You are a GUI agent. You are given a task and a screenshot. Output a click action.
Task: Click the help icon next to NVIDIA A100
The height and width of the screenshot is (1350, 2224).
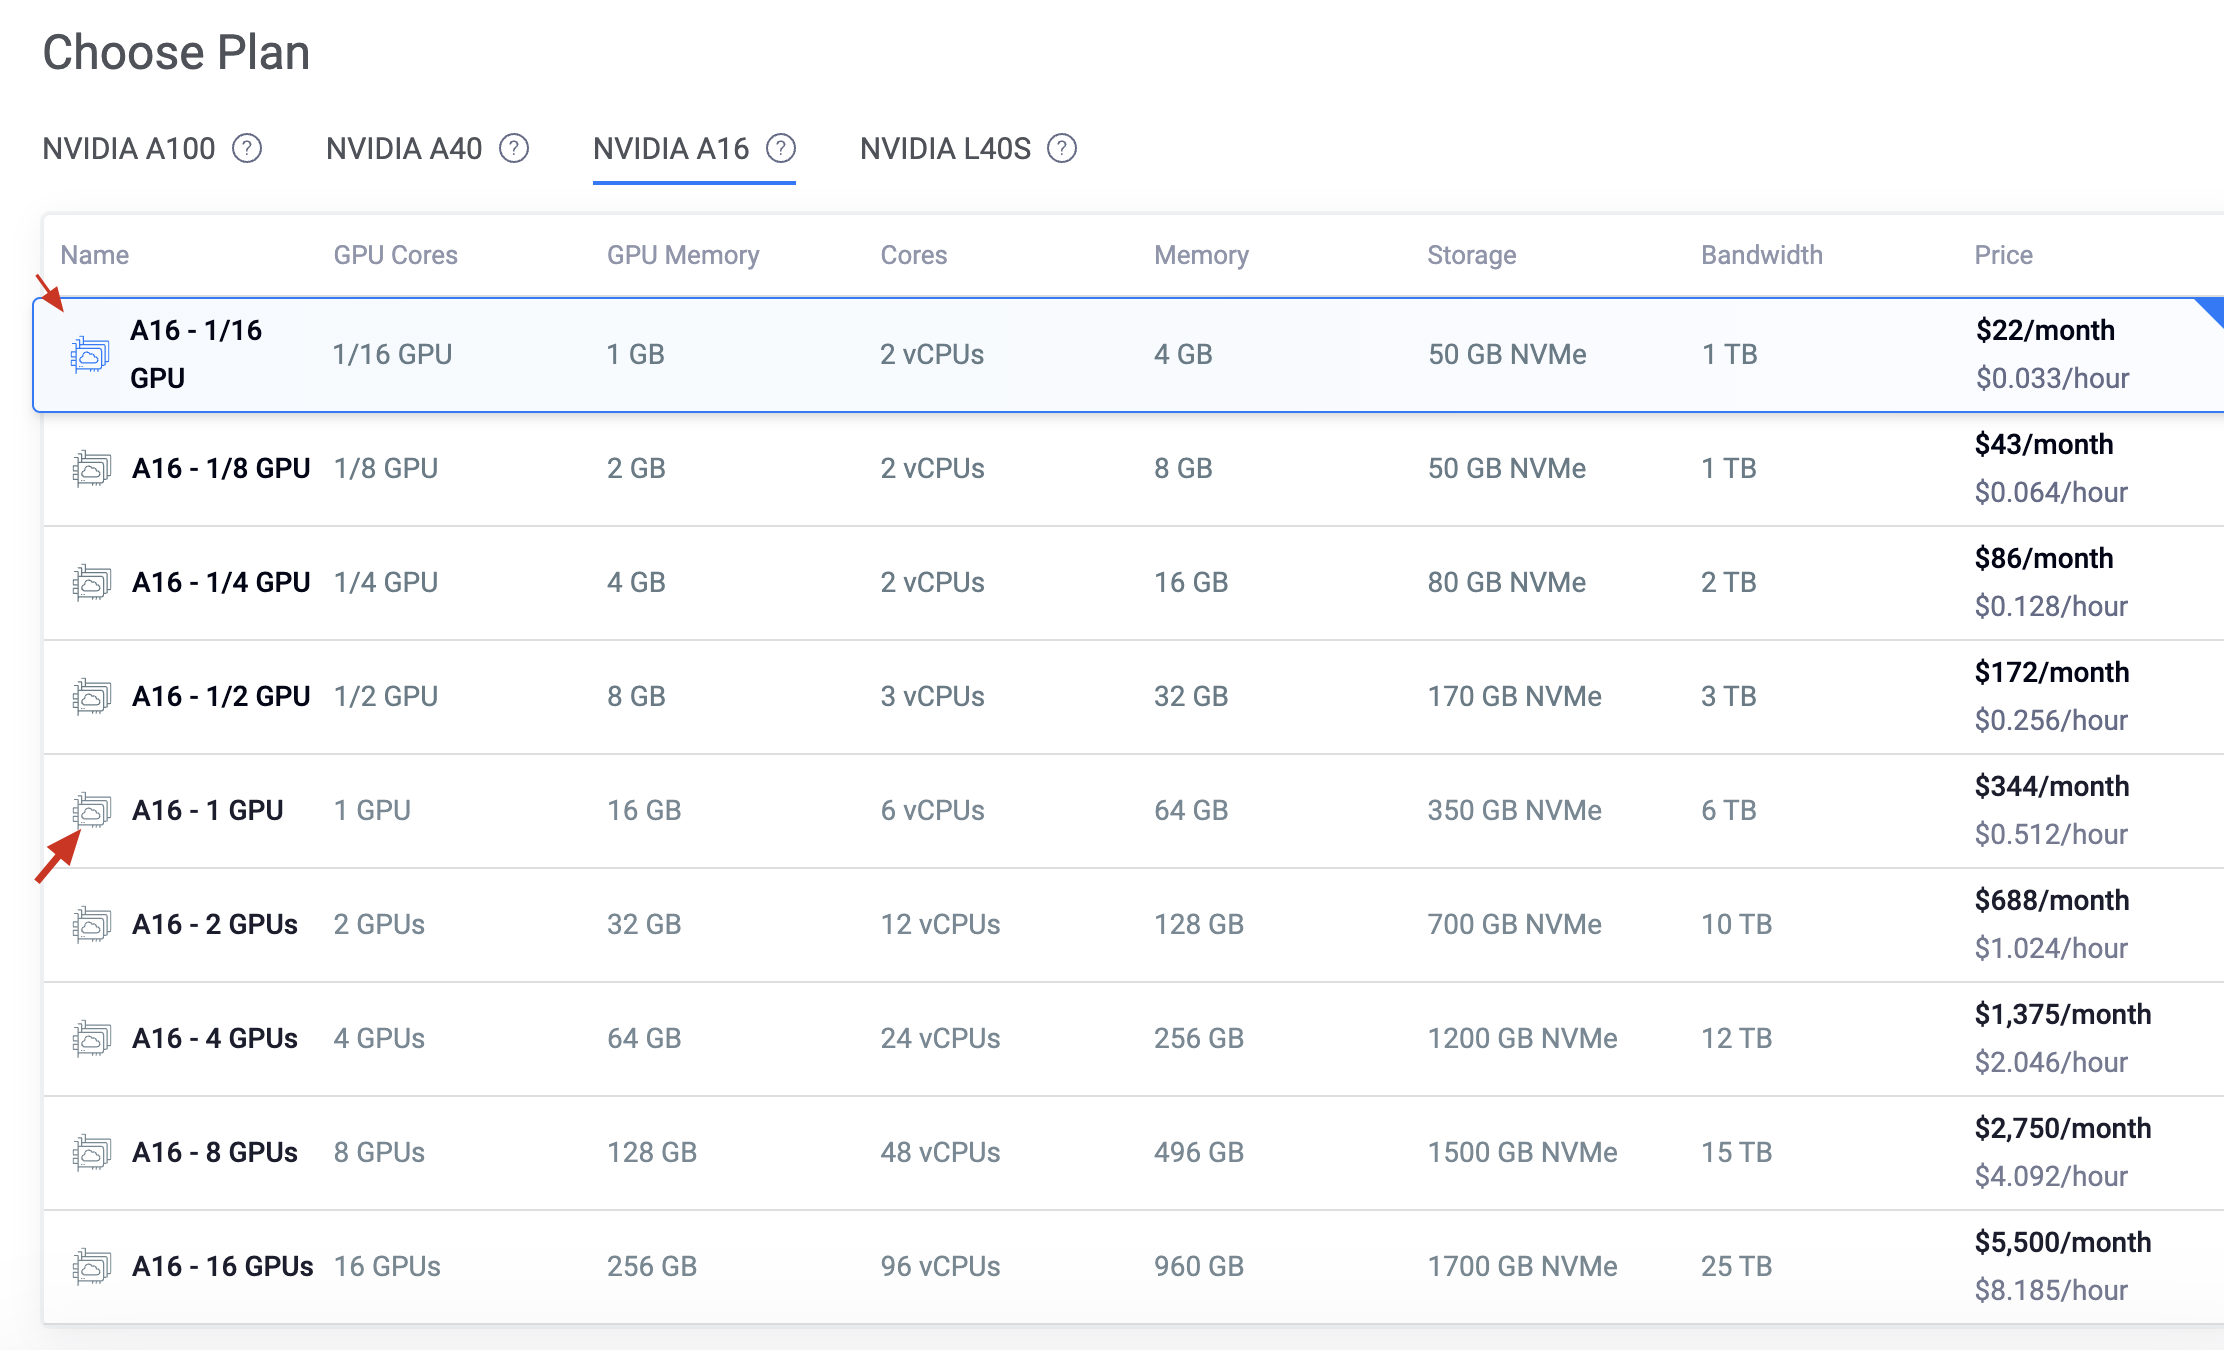tap(247, 149)
